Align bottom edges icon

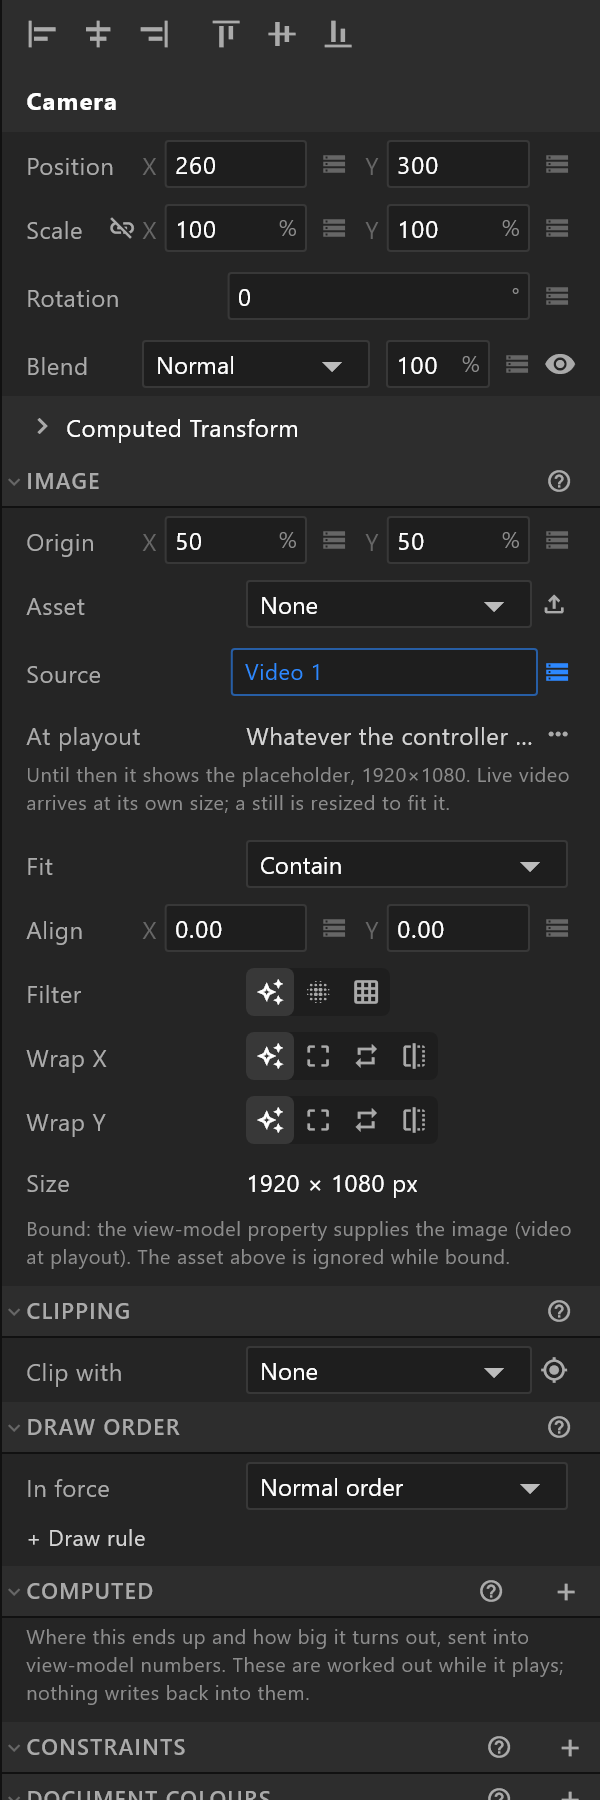tap(338, 35)
